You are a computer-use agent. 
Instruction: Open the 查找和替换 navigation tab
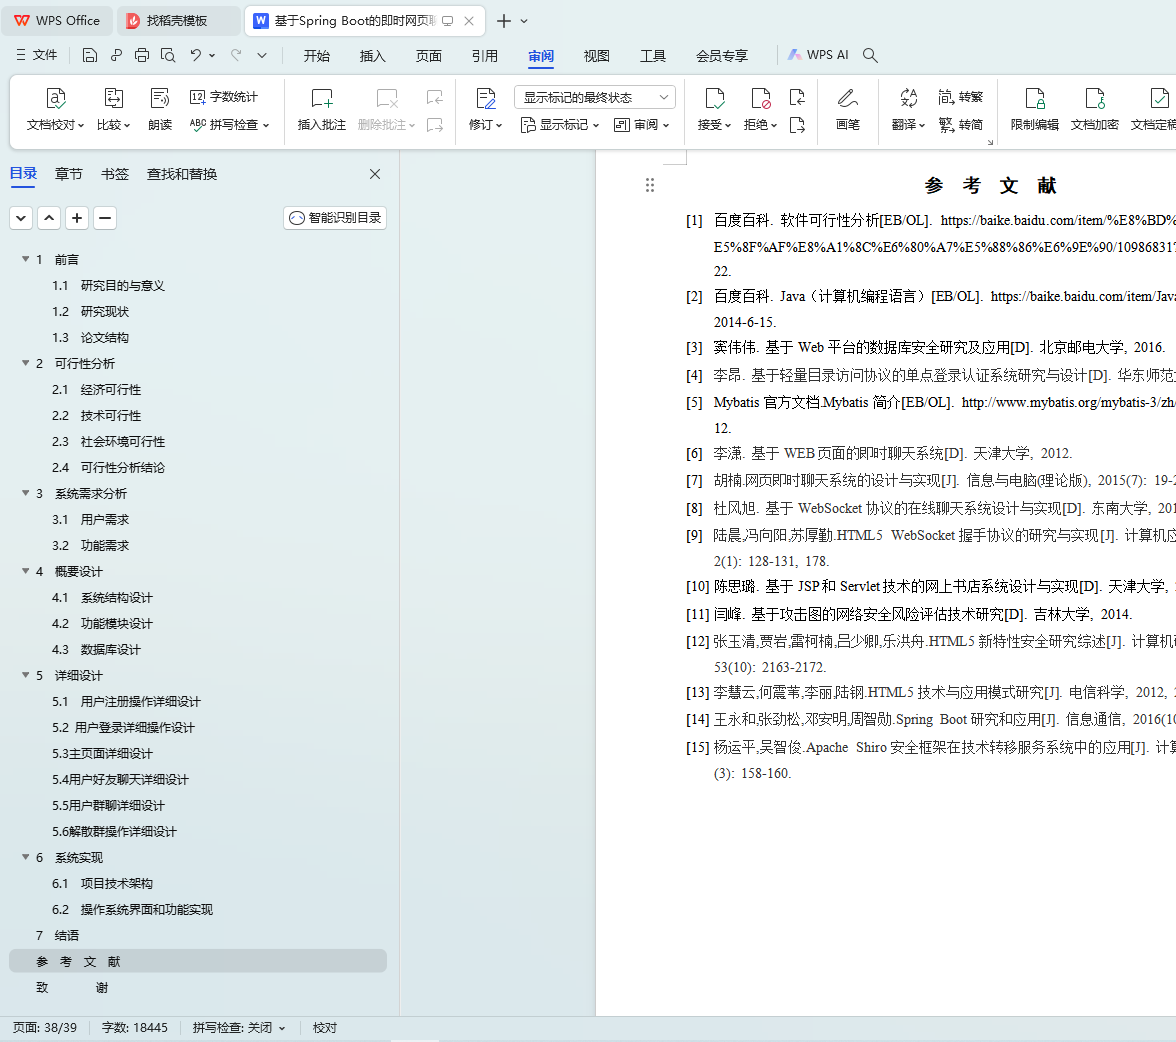(x=182, y=174)
